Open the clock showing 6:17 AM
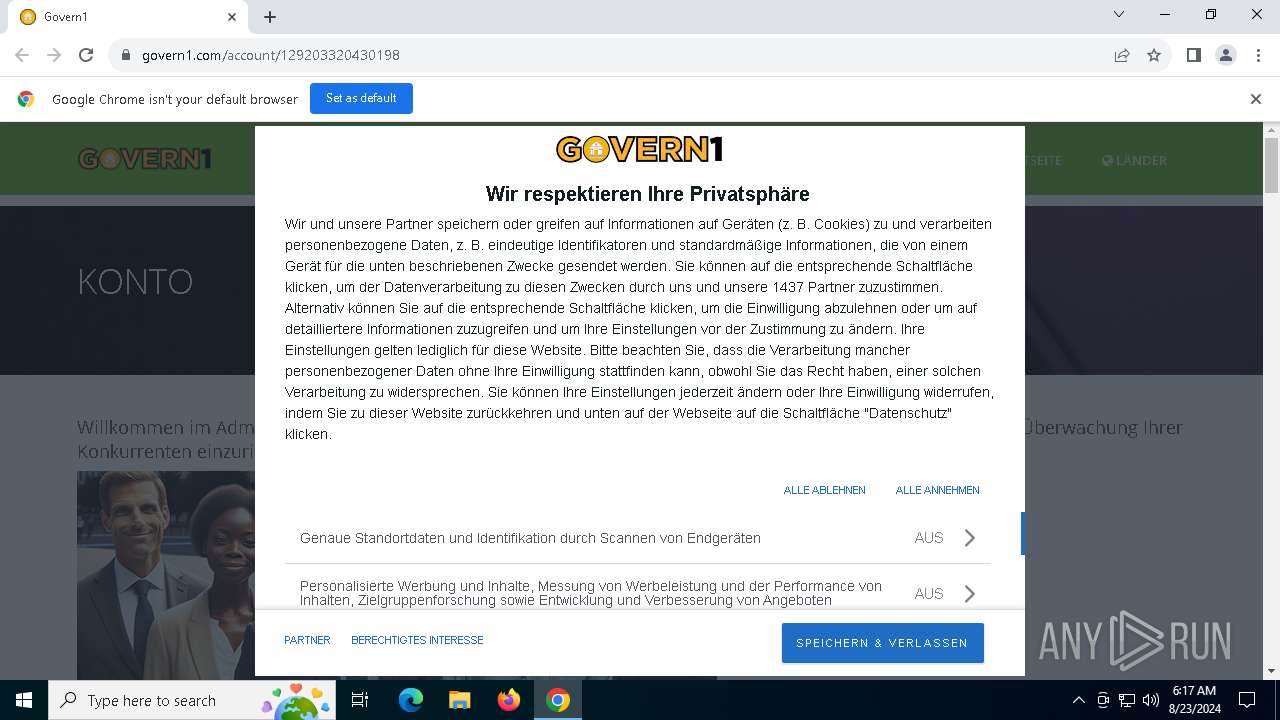The width and height of the screenshot is (1280, 720). click(1194, 700)
